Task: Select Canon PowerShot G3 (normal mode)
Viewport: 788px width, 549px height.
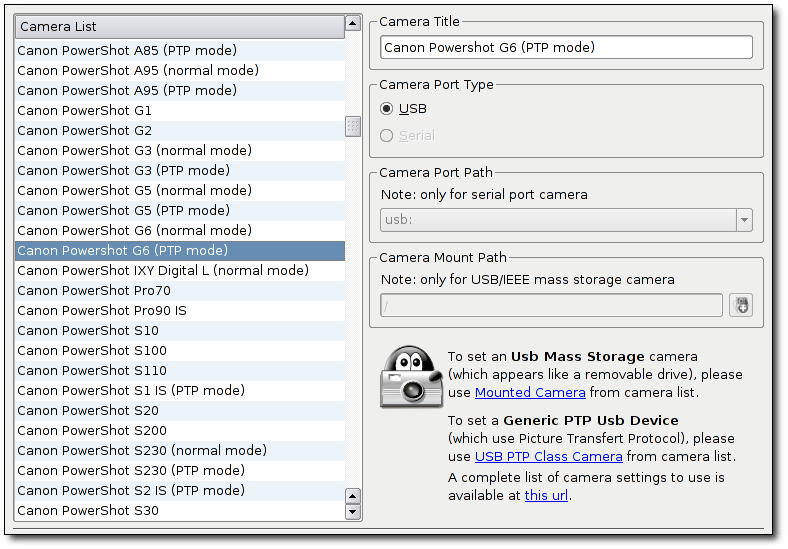Action: tap(180, 151)
